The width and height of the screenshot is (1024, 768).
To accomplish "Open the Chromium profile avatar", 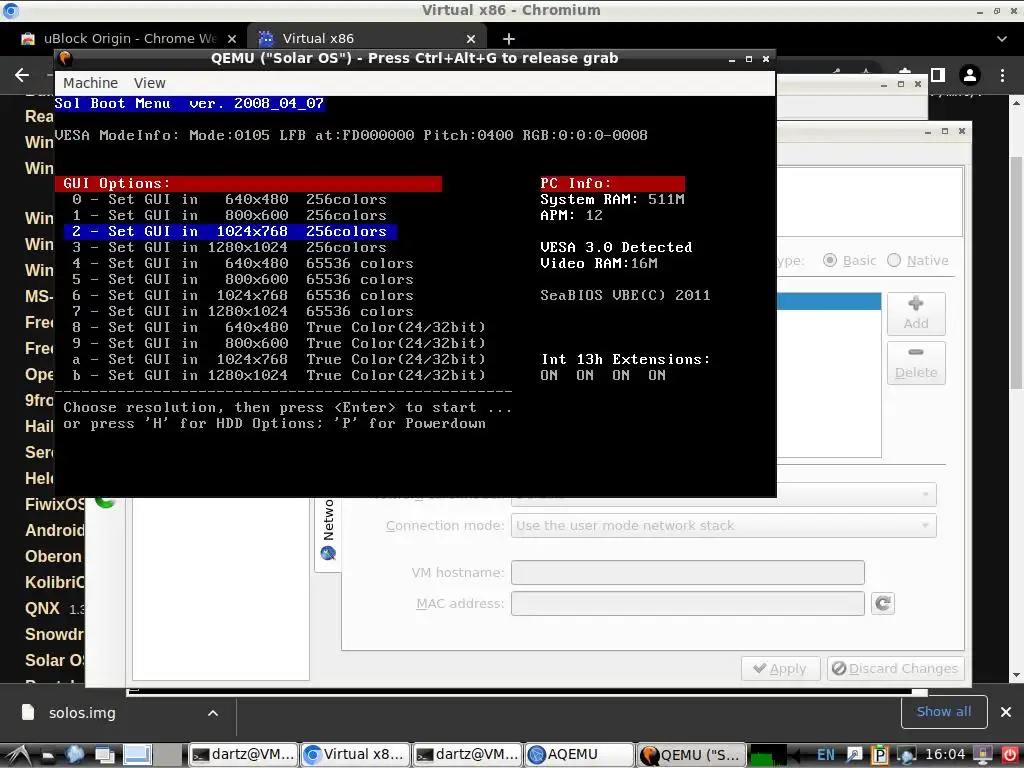I will [970, 75].
